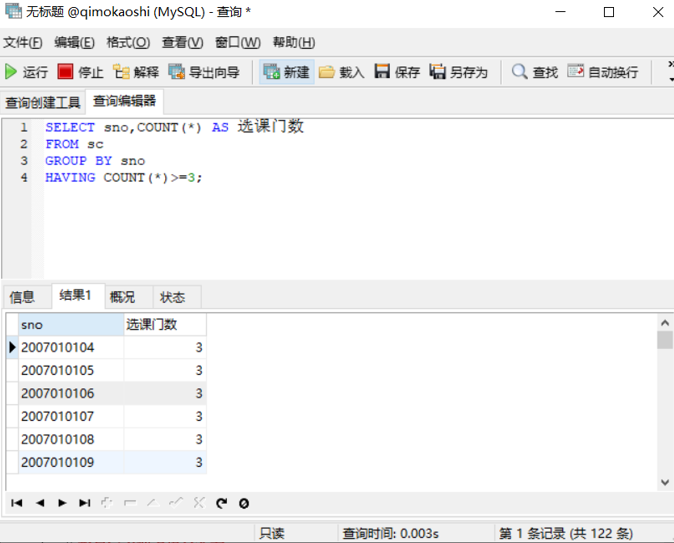The image size is (674, 543).
Task: Click the apply changes checkmark icon
Action: coord(176,502)
